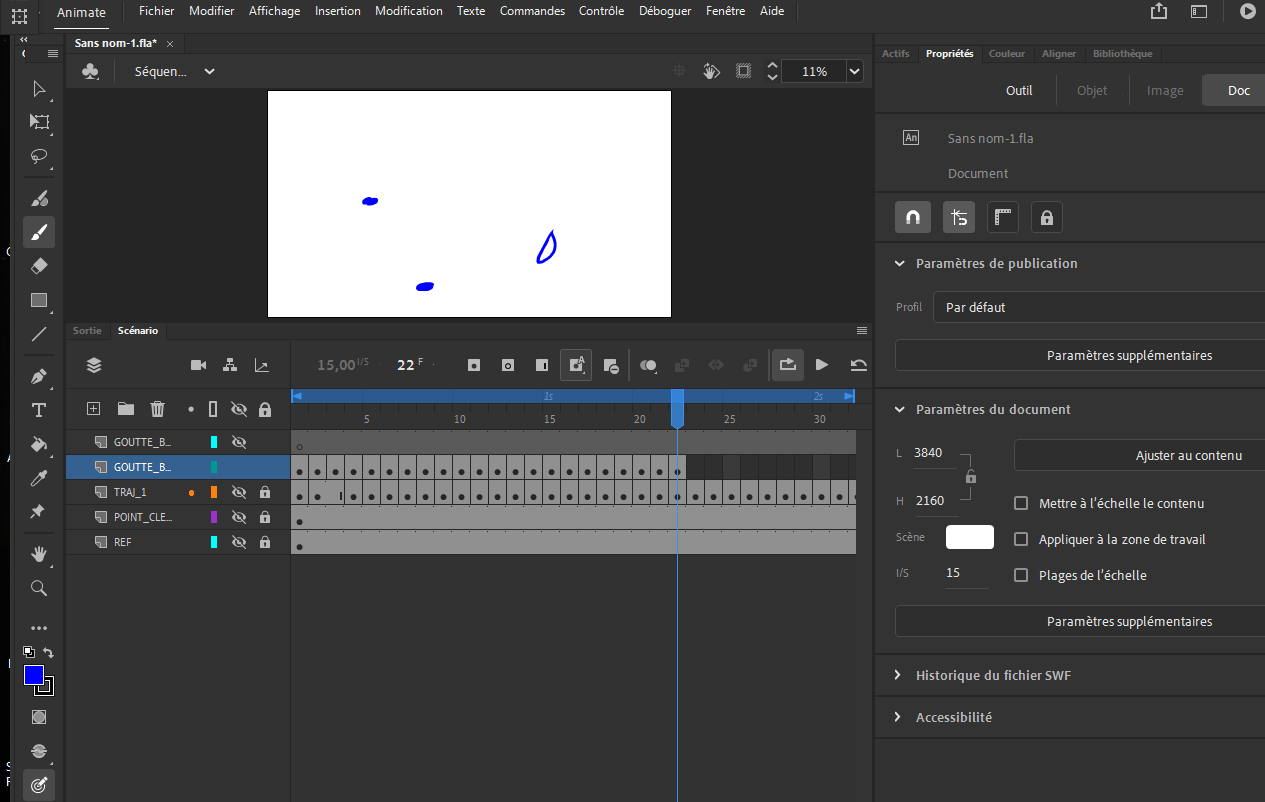Click the share icon at top right

click(x=1159, y=11)
